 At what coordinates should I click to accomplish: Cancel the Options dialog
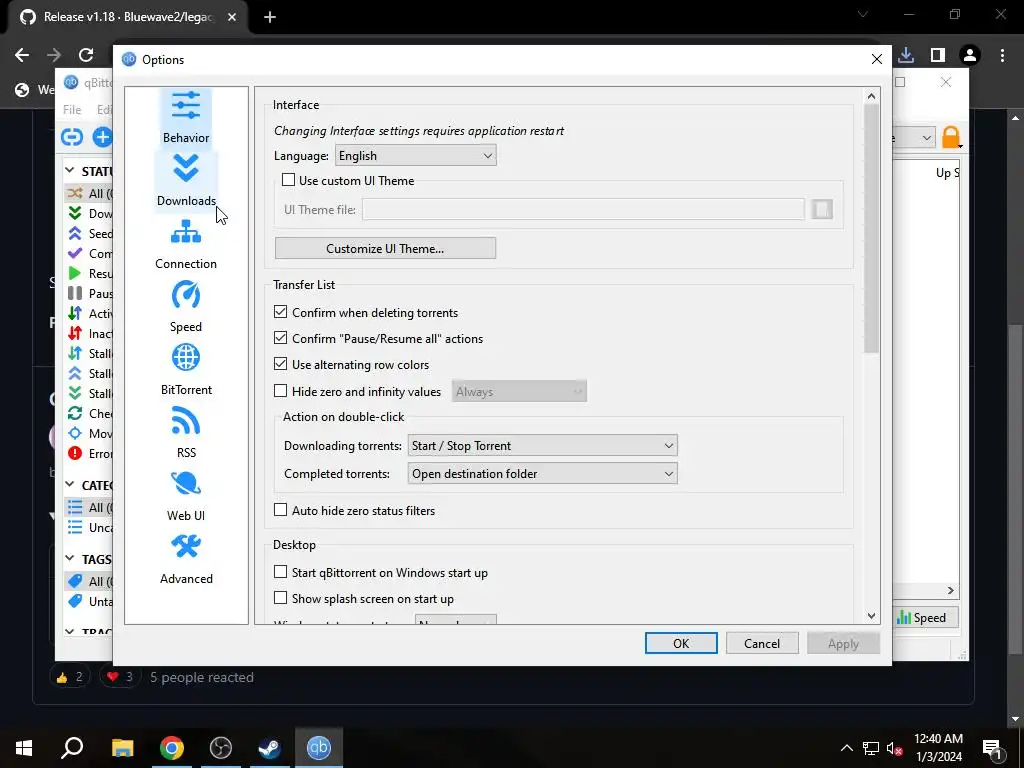point(762,643)
